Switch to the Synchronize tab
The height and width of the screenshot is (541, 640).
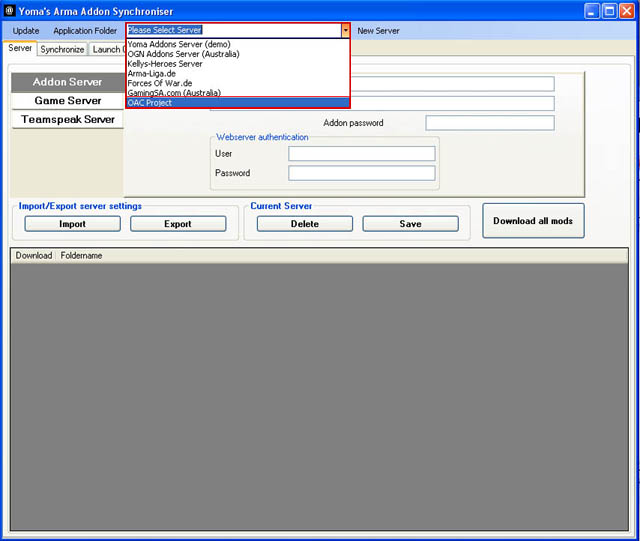pos(62,49)
